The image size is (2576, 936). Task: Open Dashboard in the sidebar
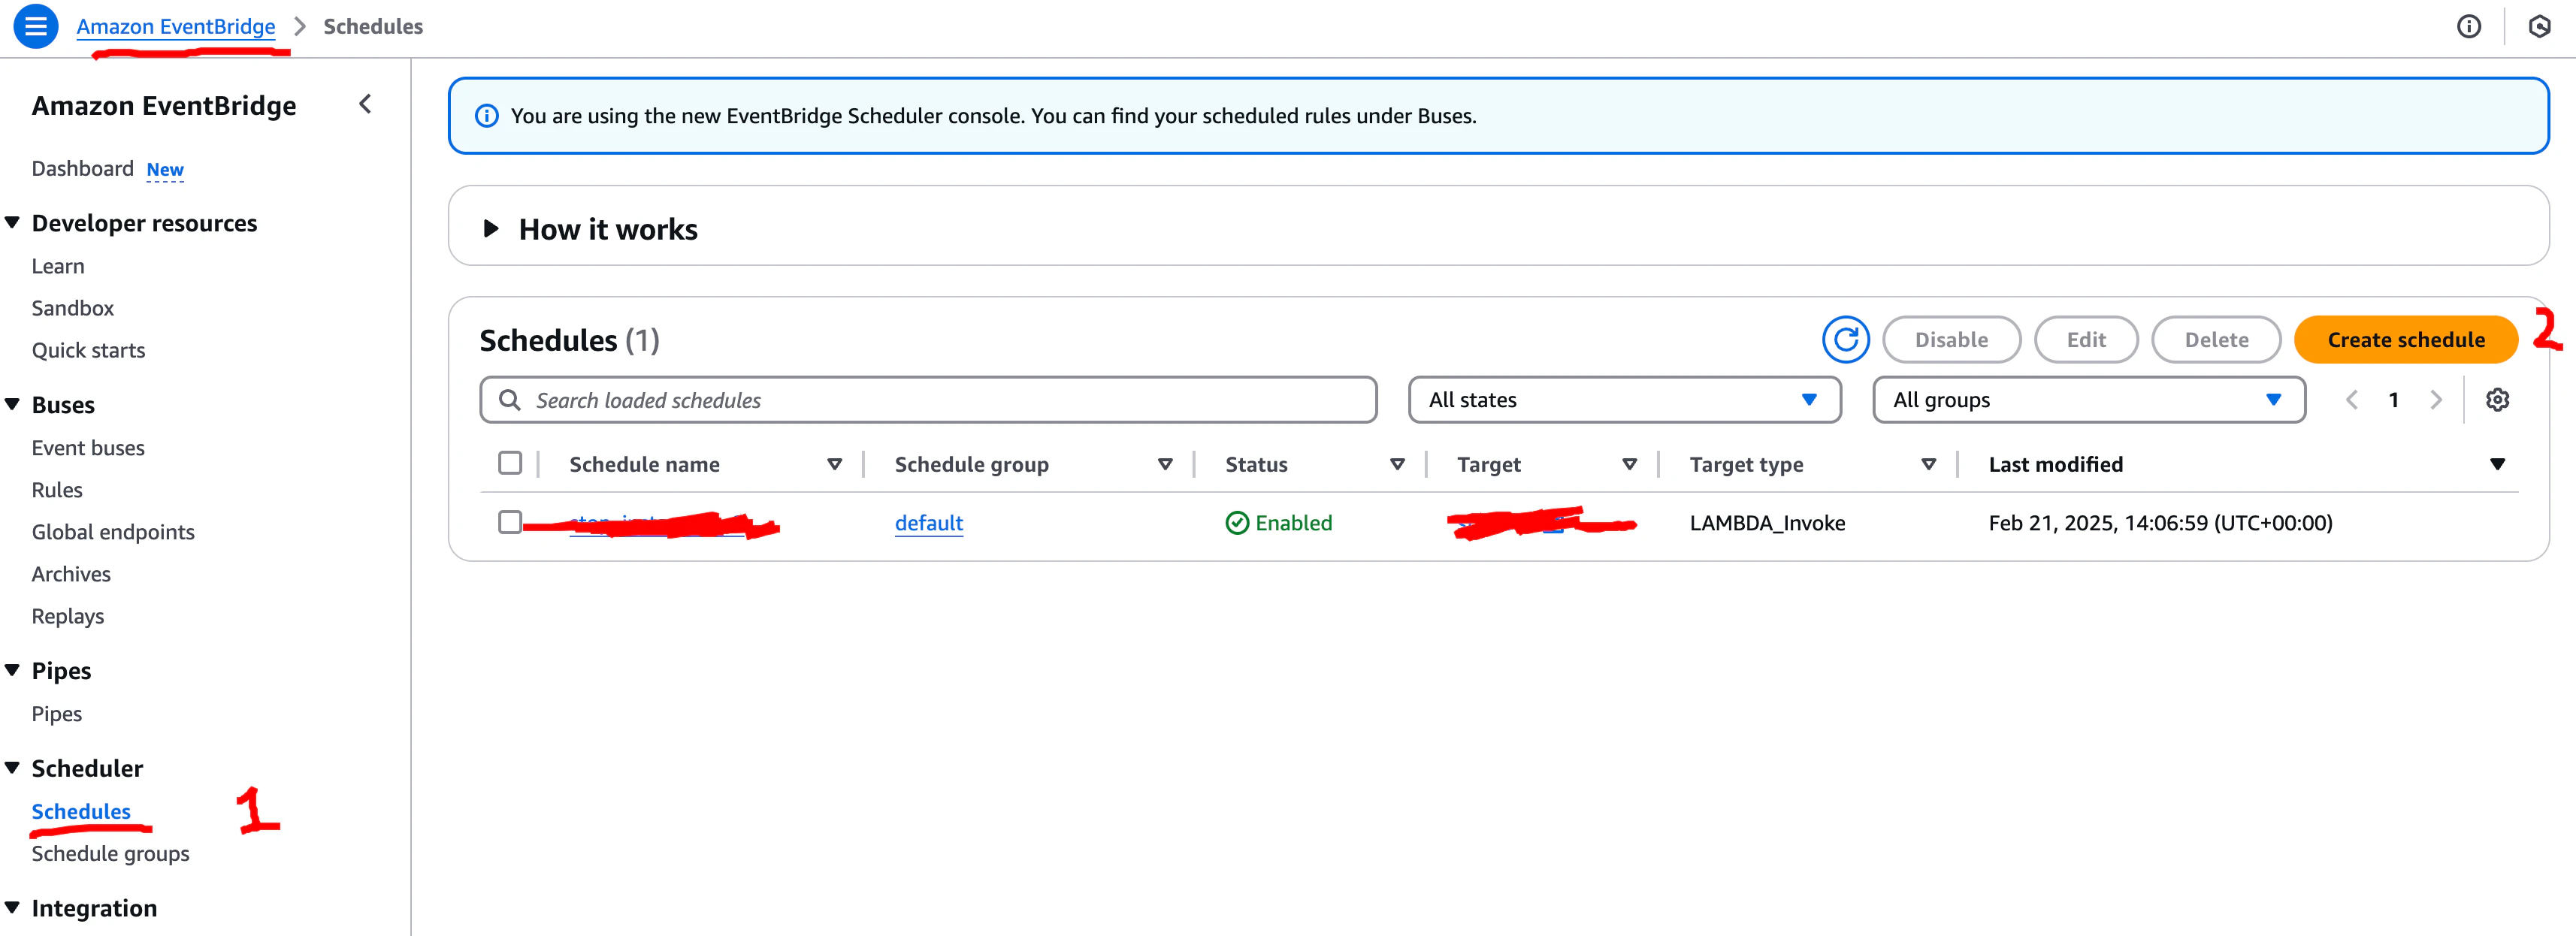[x=82, y=168]
